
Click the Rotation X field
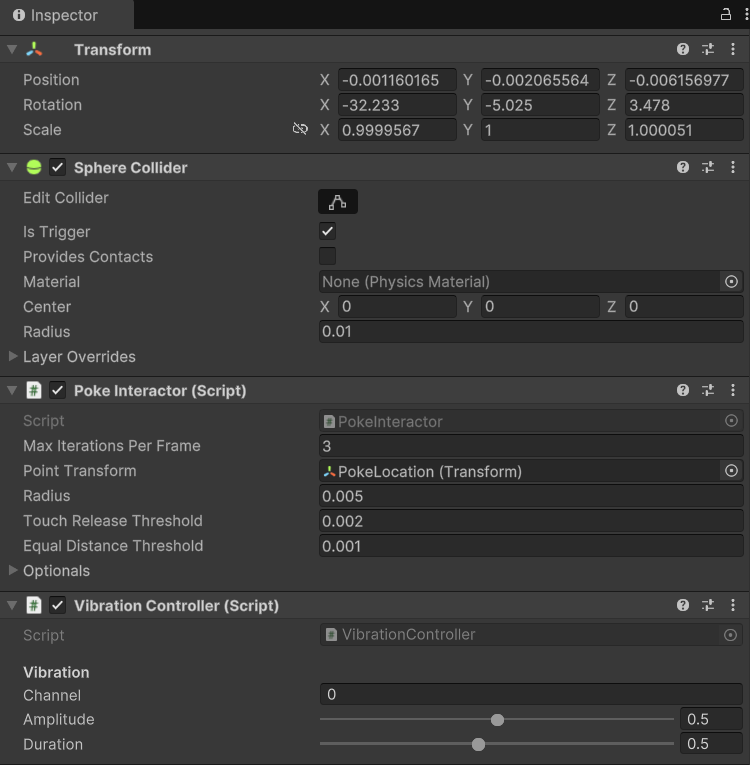397,105
